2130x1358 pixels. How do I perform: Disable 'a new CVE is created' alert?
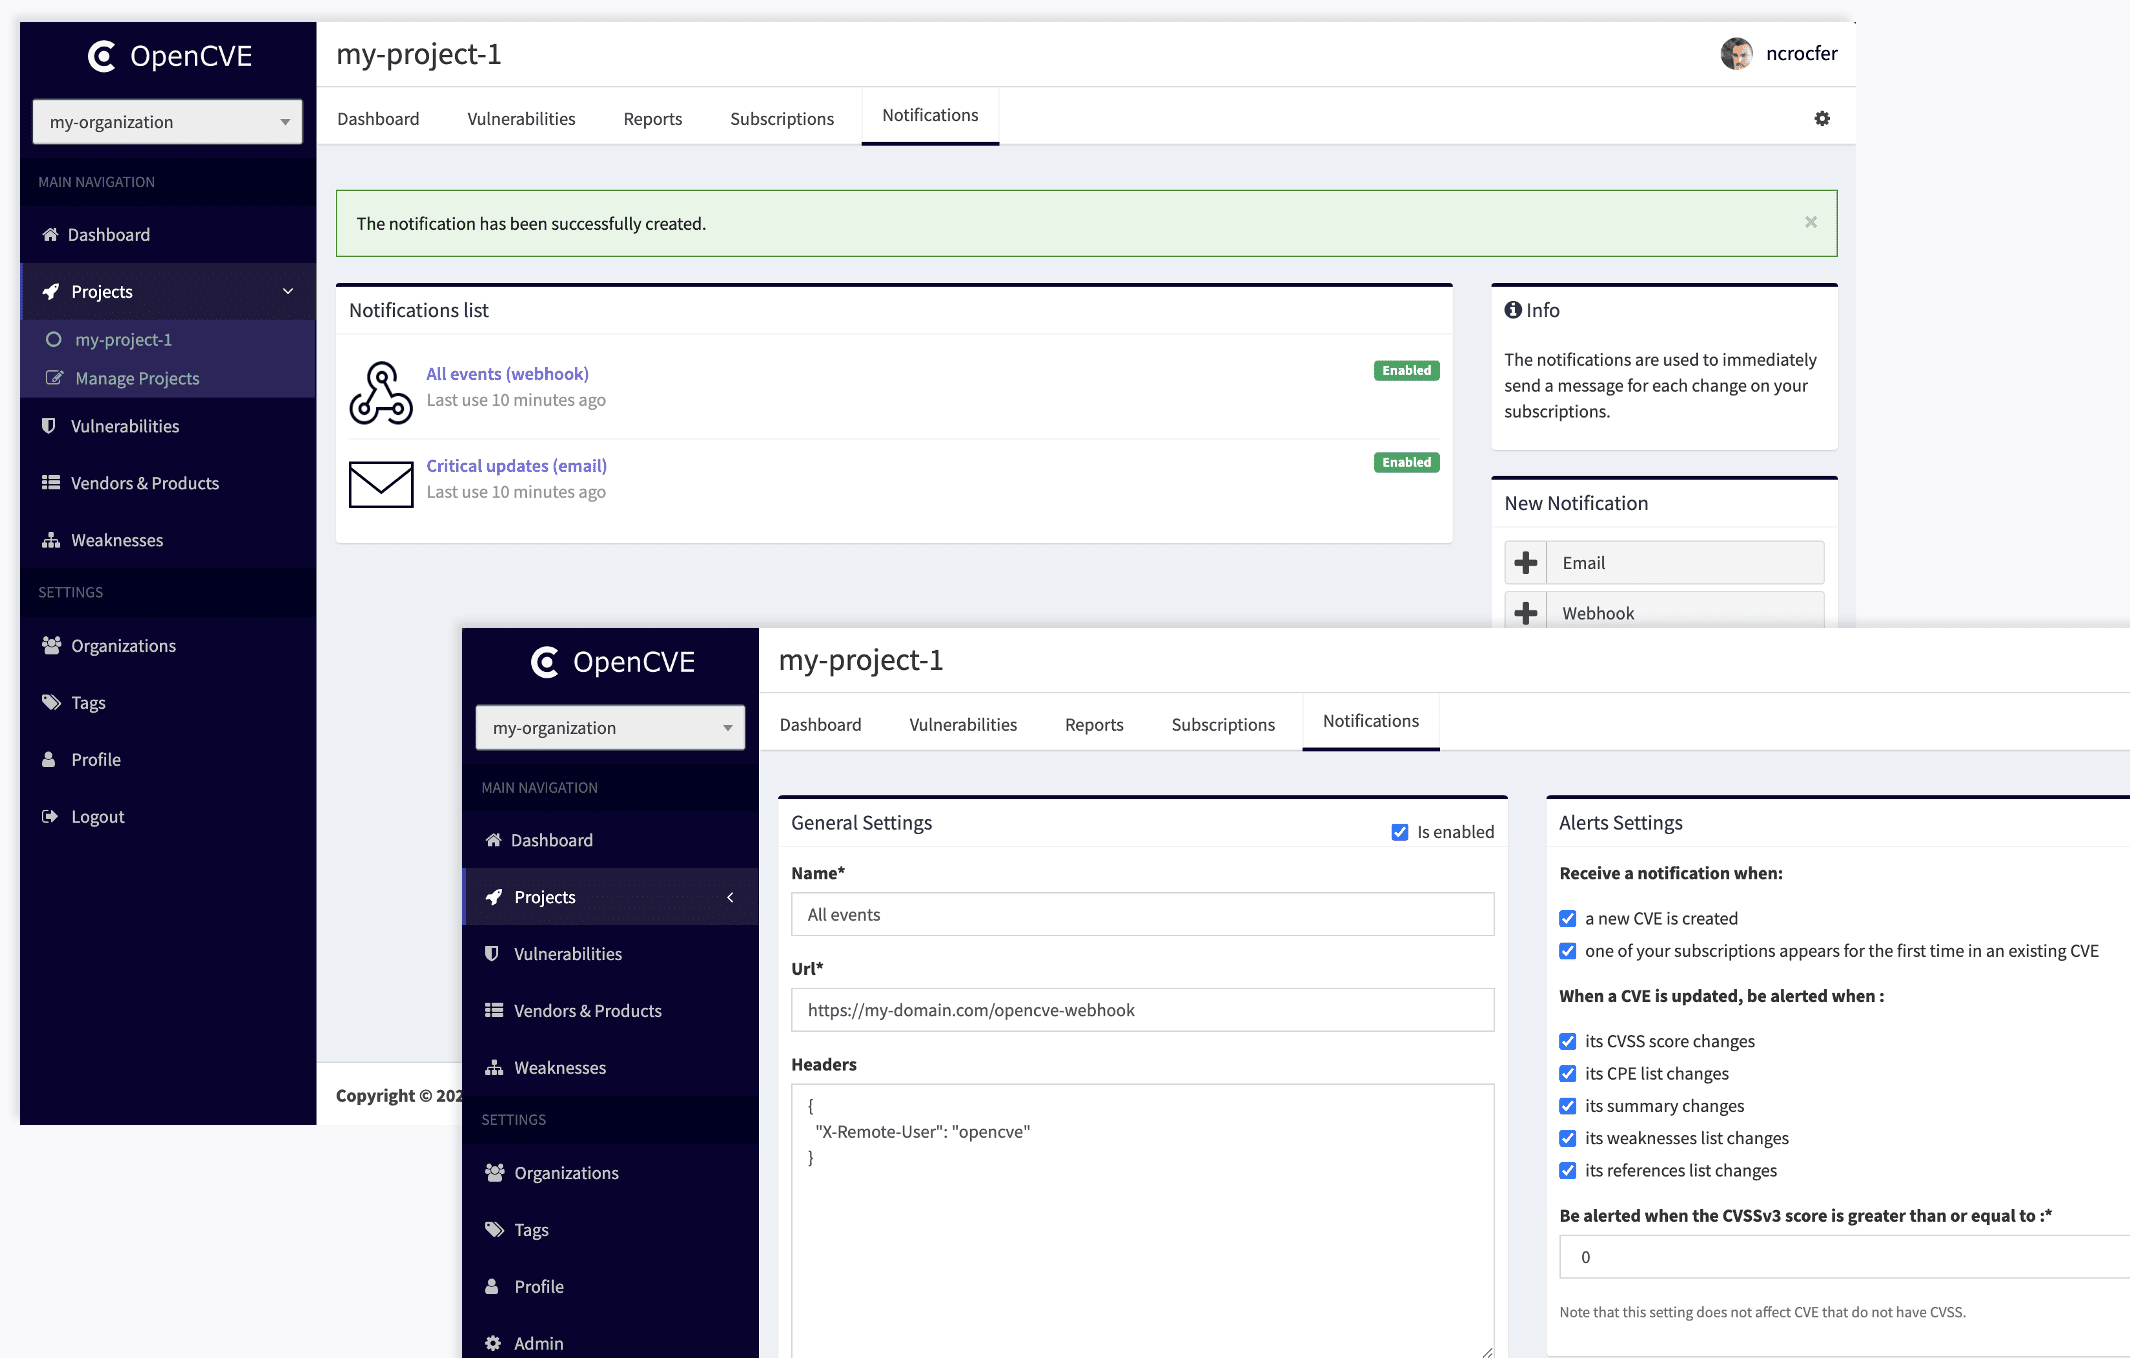[x=1567, y=918]
